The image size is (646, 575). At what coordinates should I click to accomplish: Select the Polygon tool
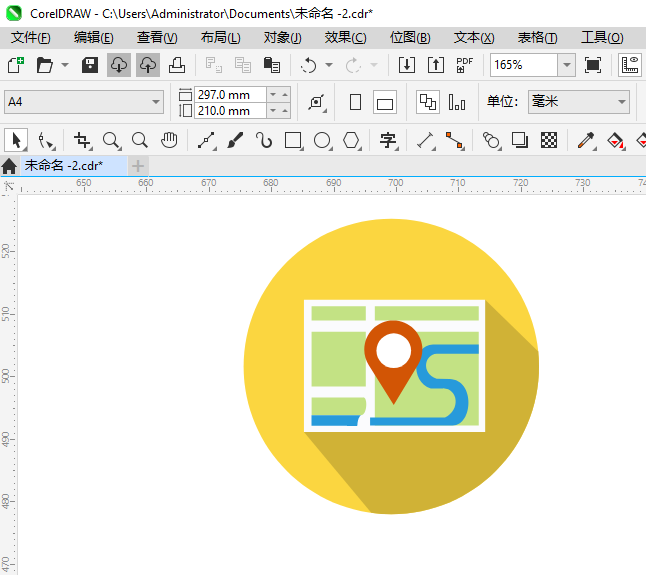click(351, 140)
